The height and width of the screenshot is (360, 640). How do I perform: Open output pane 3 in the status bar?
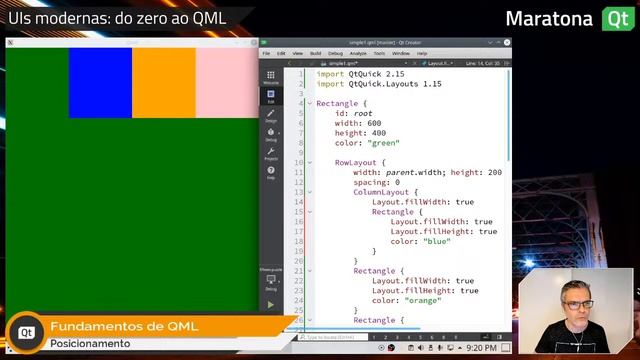click(x=397, y=338)
